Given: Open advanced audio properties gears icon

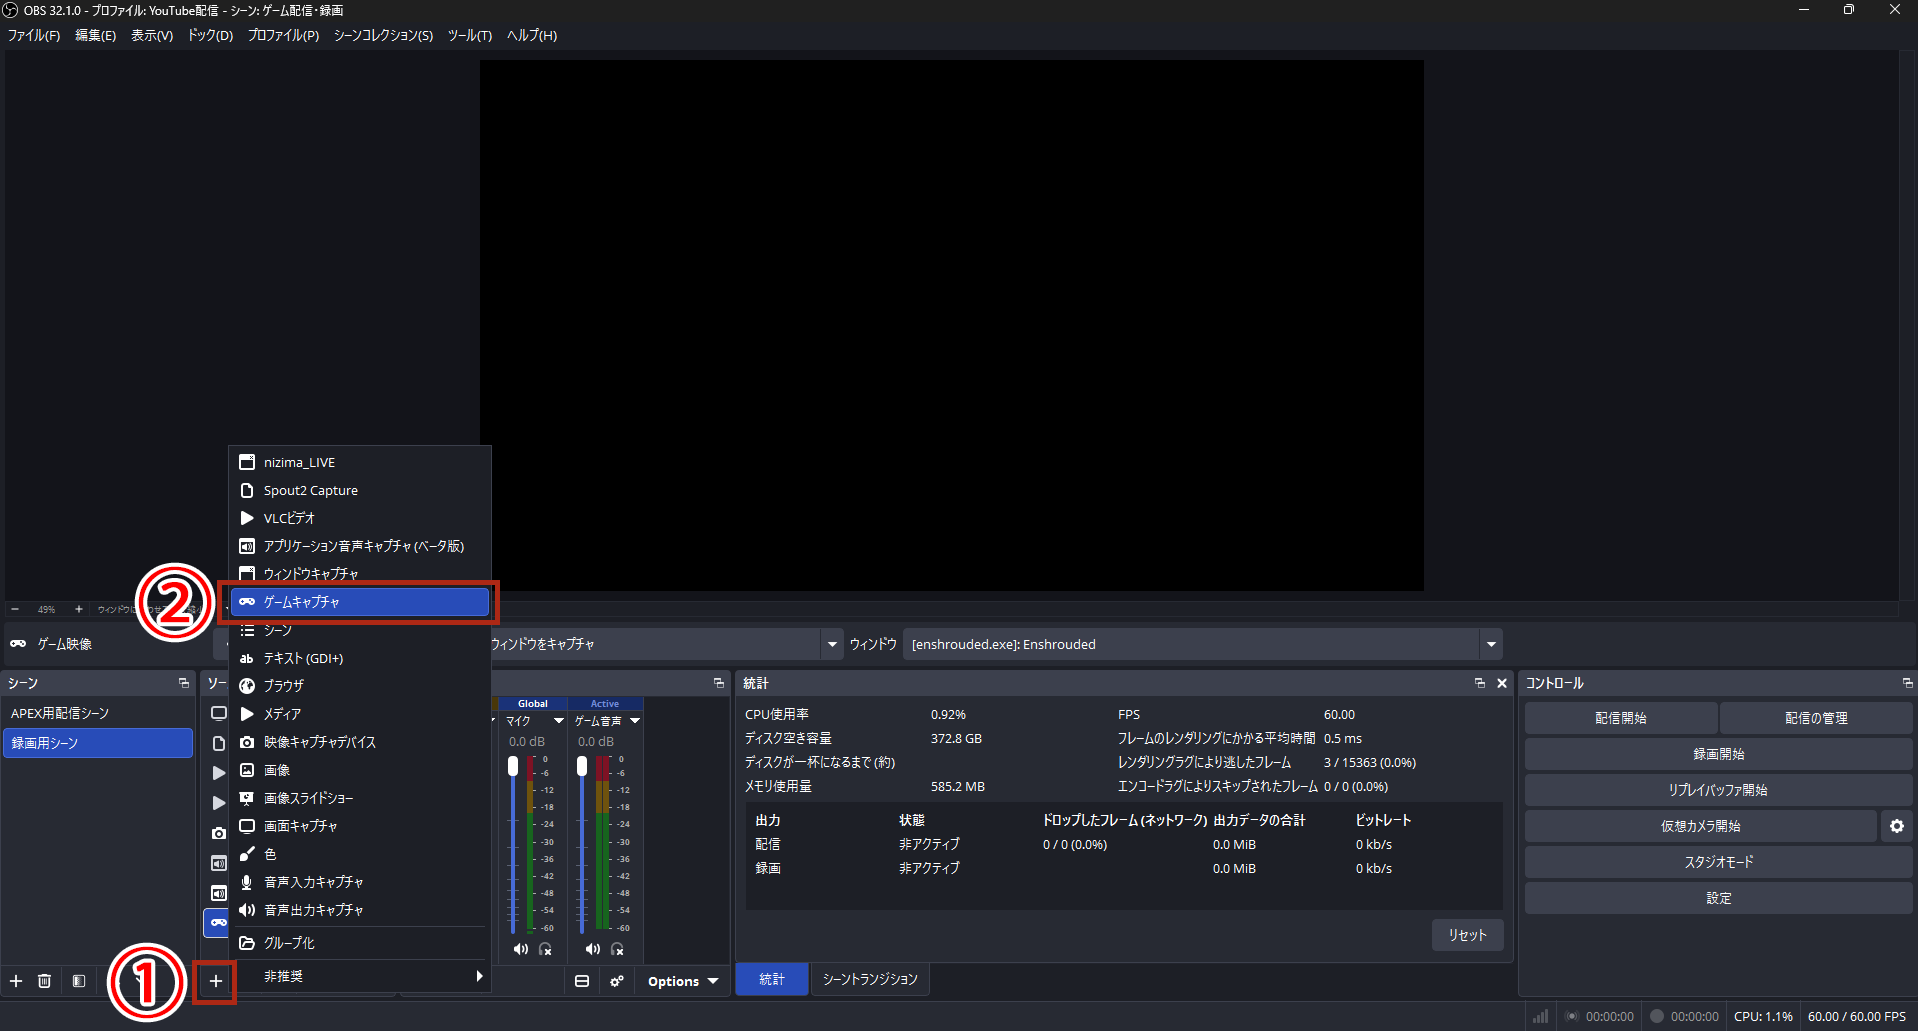Looking at the screenshot, I should (617, 981).
